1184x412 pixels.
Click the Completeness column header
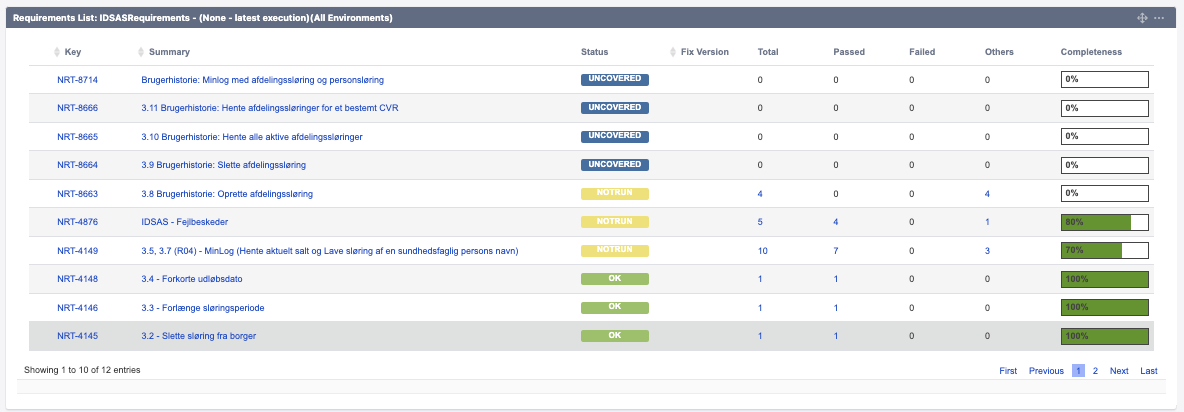click(x=1091, y=52)
